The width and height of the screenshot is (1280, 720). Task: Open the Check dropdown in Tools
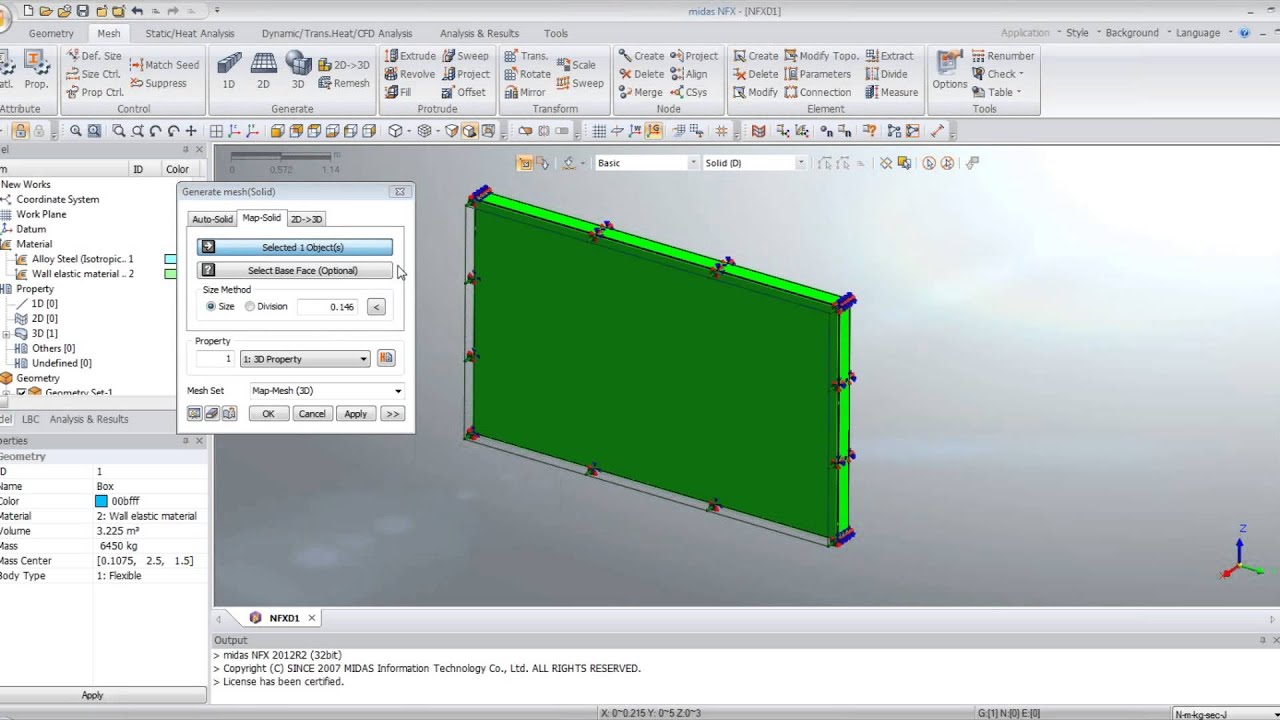click(x=997, y=74)
